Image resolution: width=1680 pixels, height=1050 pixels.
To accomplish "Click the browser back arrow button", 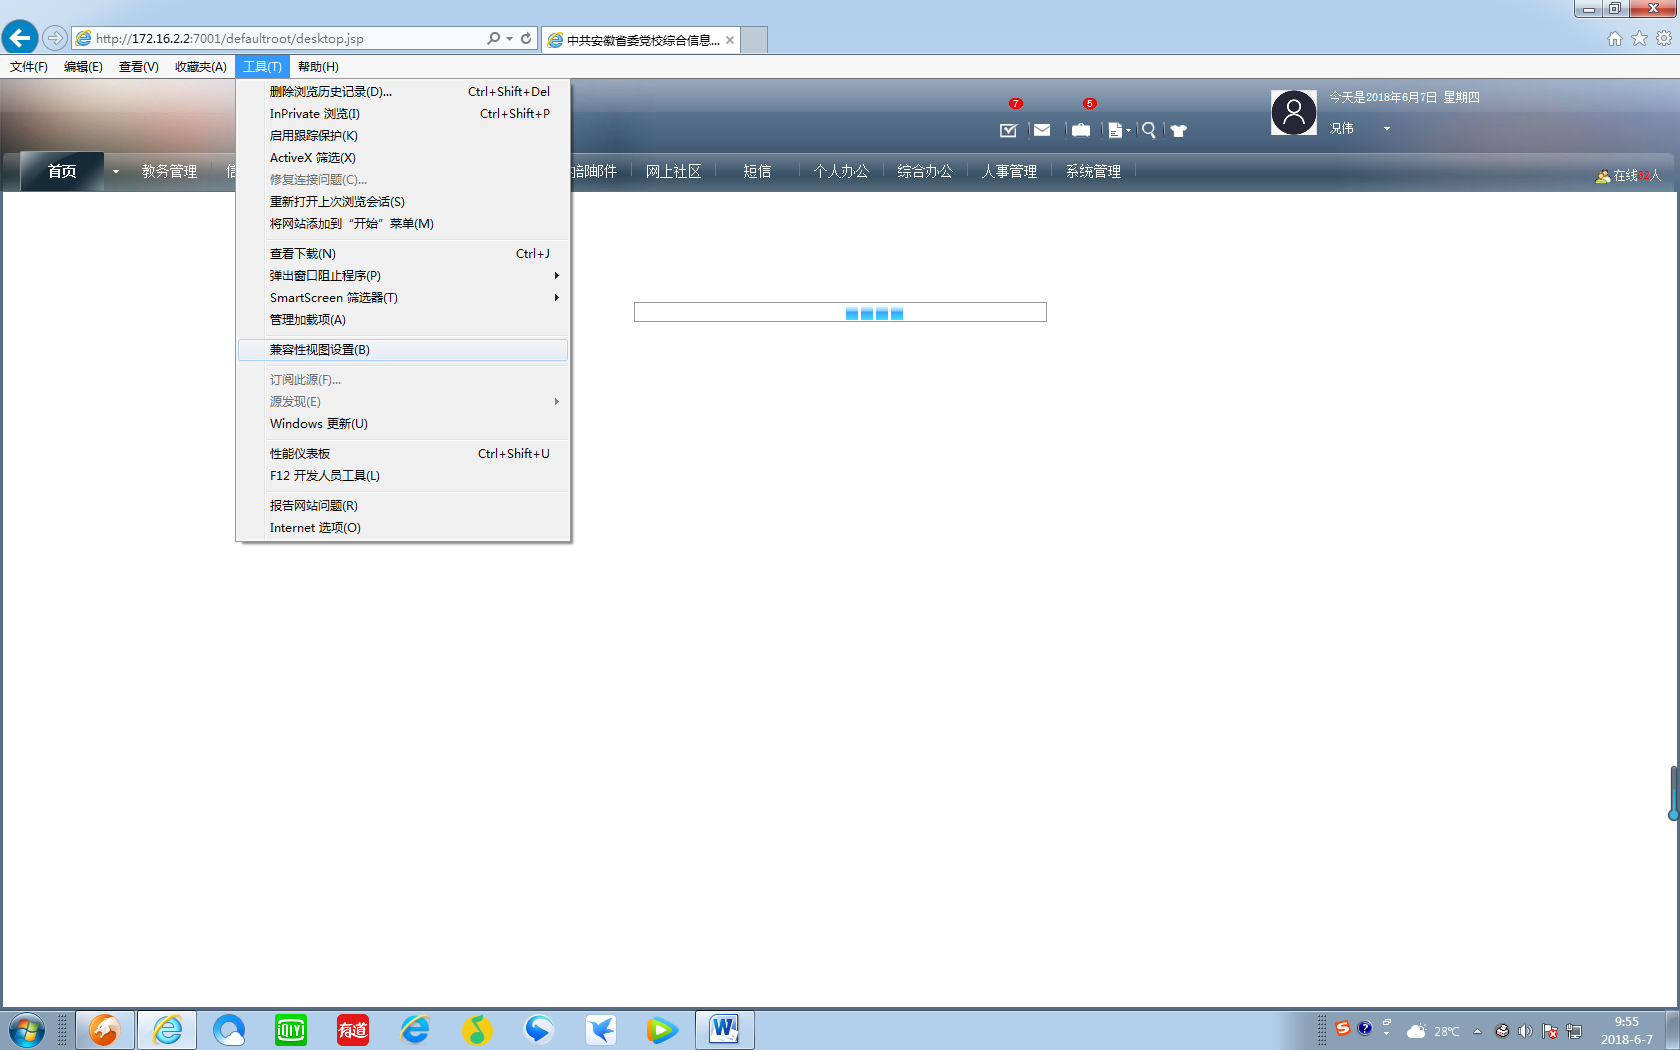I will (x=20, y=38).
